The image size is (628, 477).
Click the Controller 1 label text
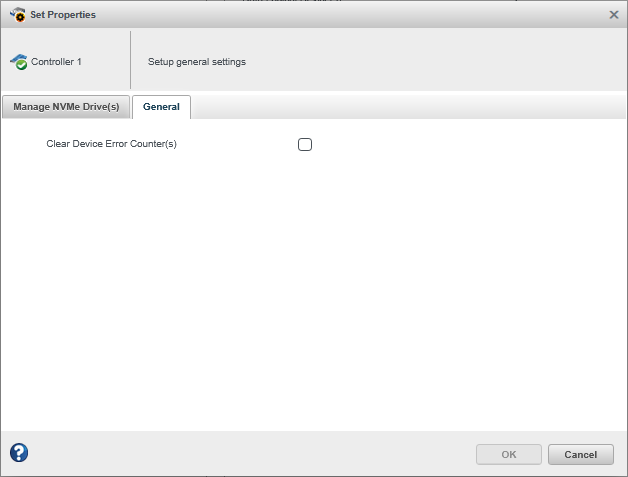tap(56, 62)
